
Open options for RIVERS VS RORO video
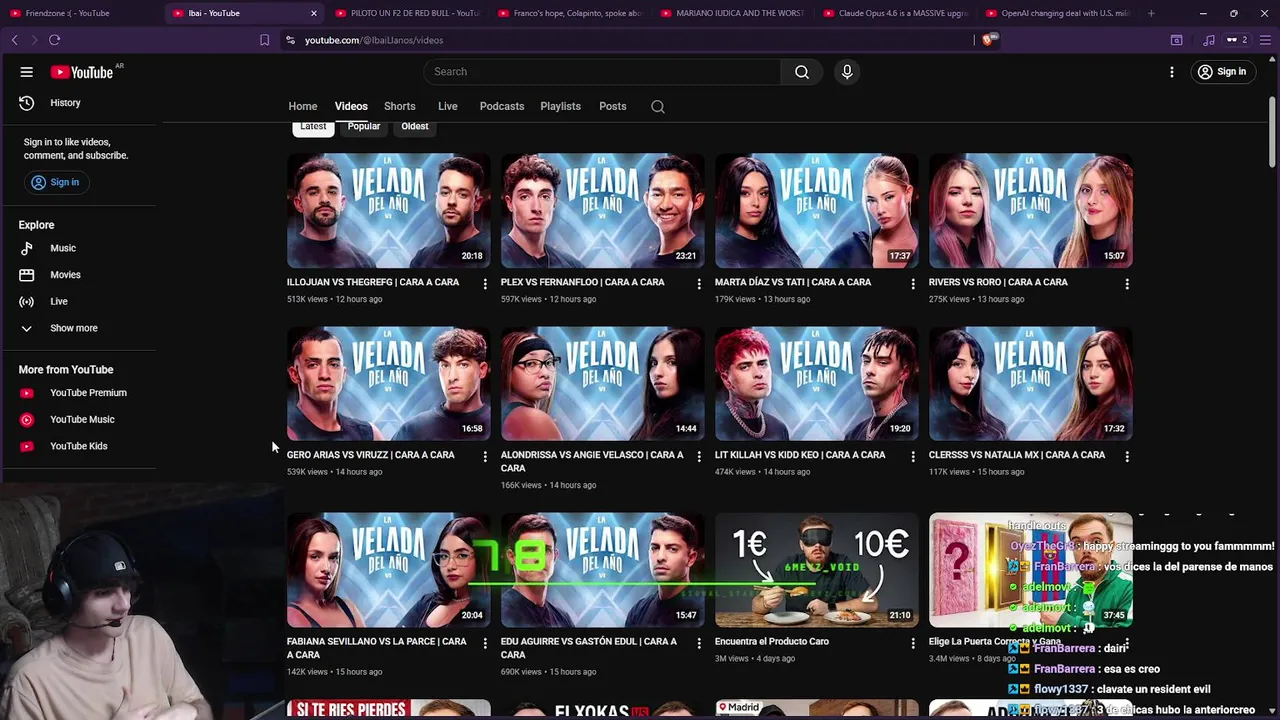tap(1127, 284)
